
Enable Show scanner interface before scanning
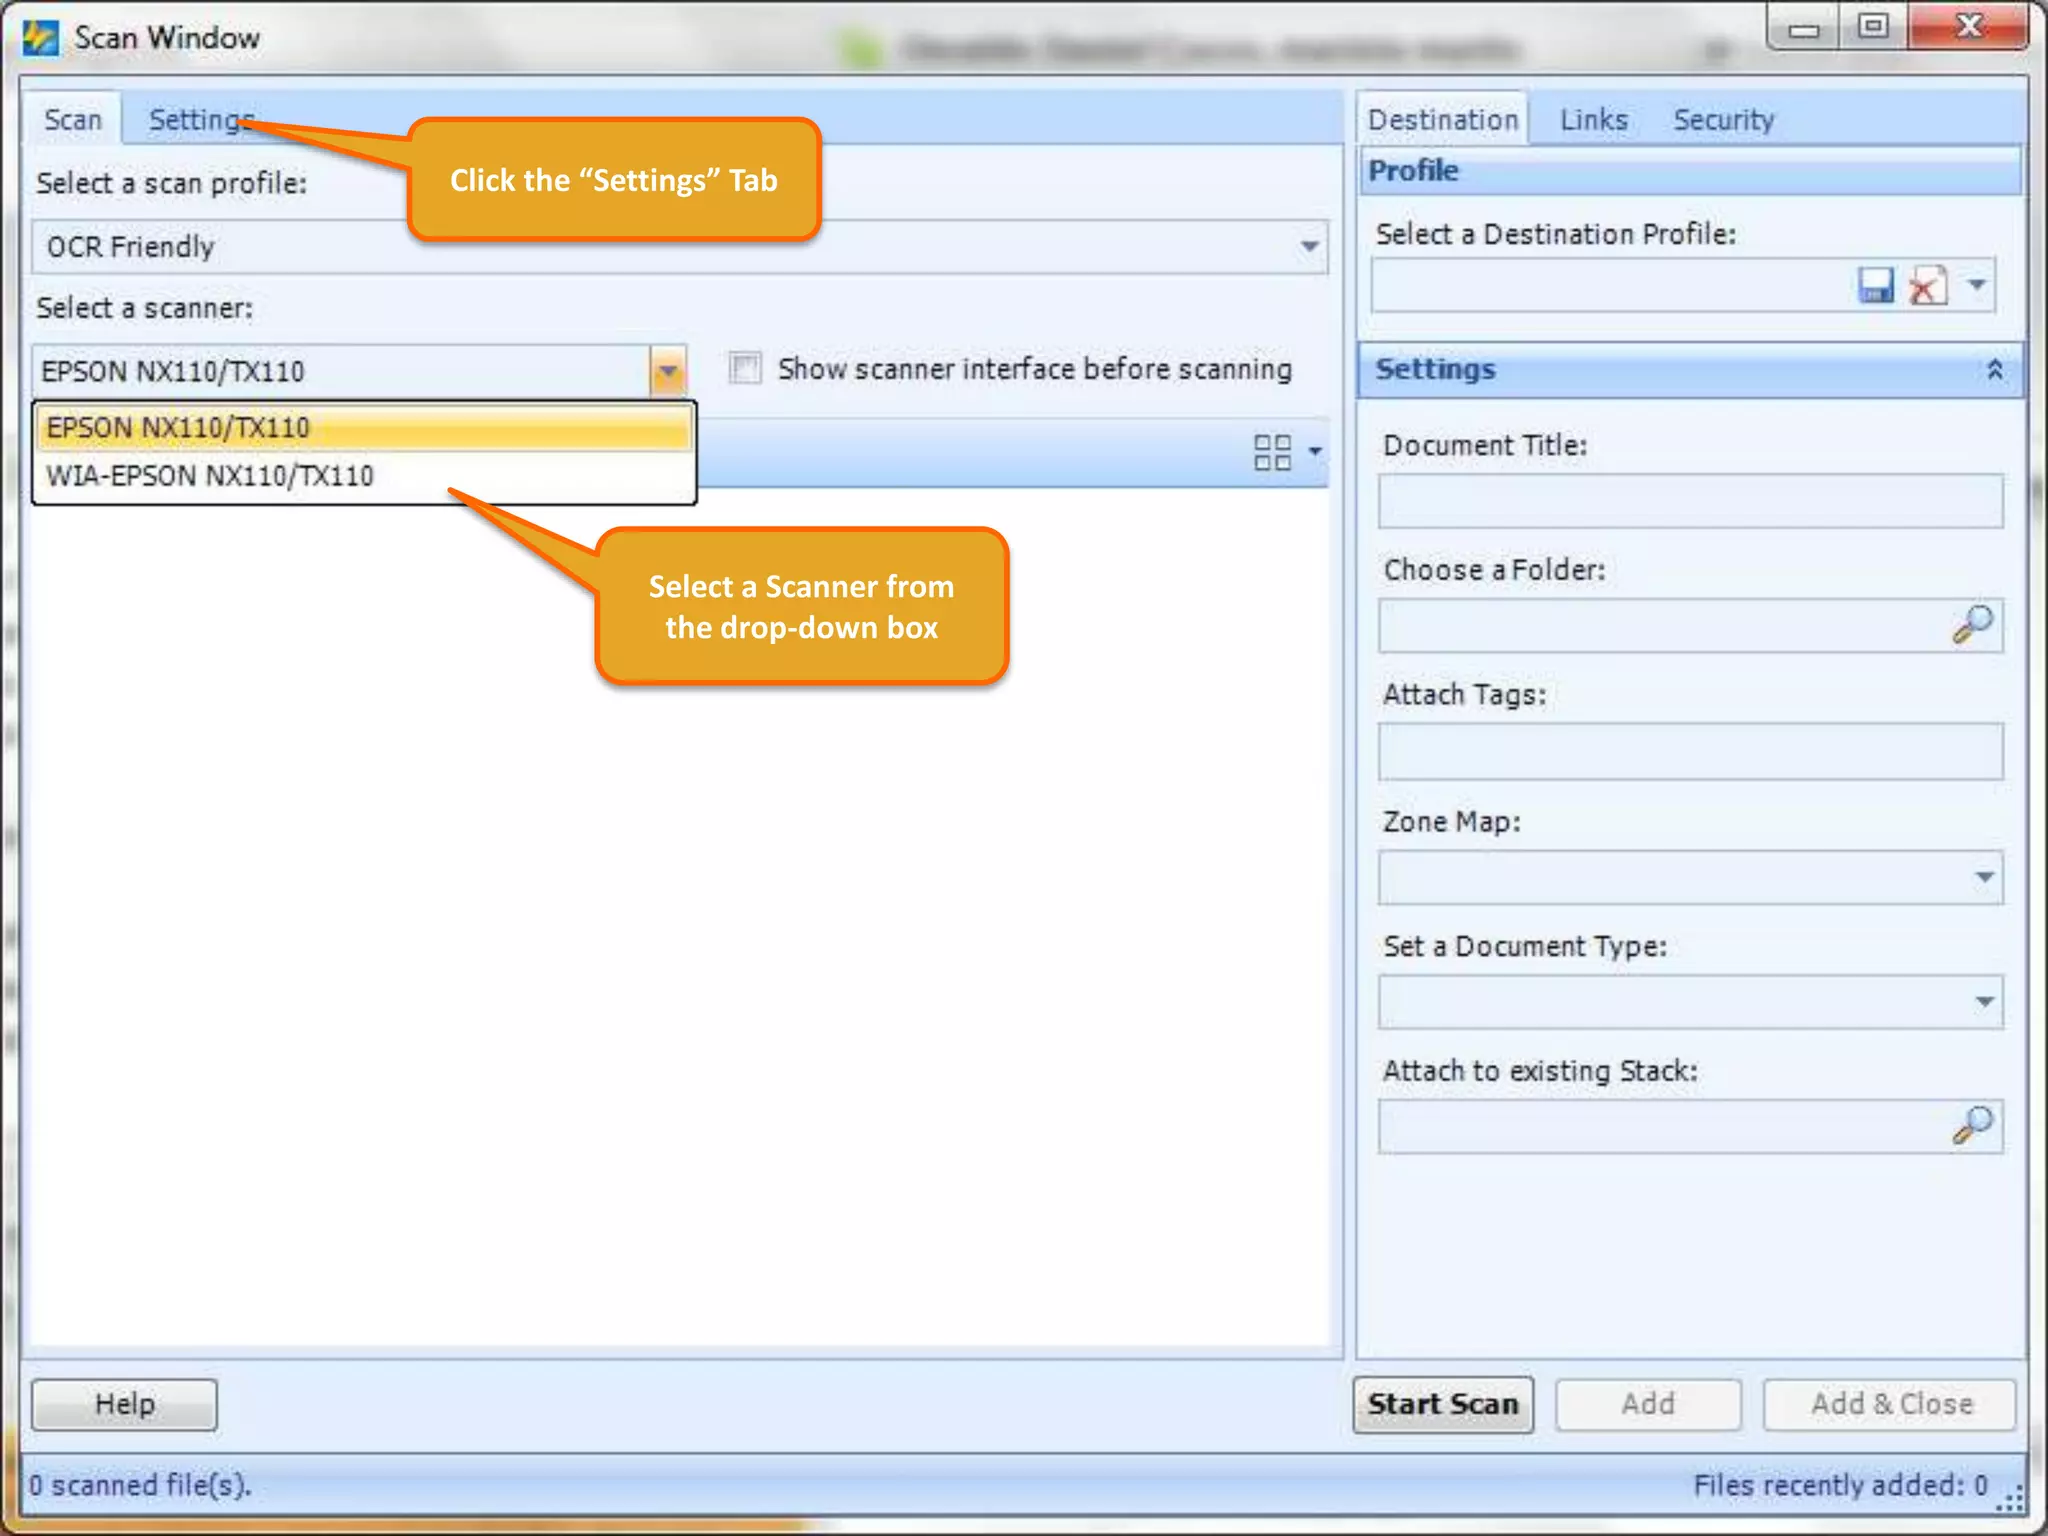pos(745,368)
